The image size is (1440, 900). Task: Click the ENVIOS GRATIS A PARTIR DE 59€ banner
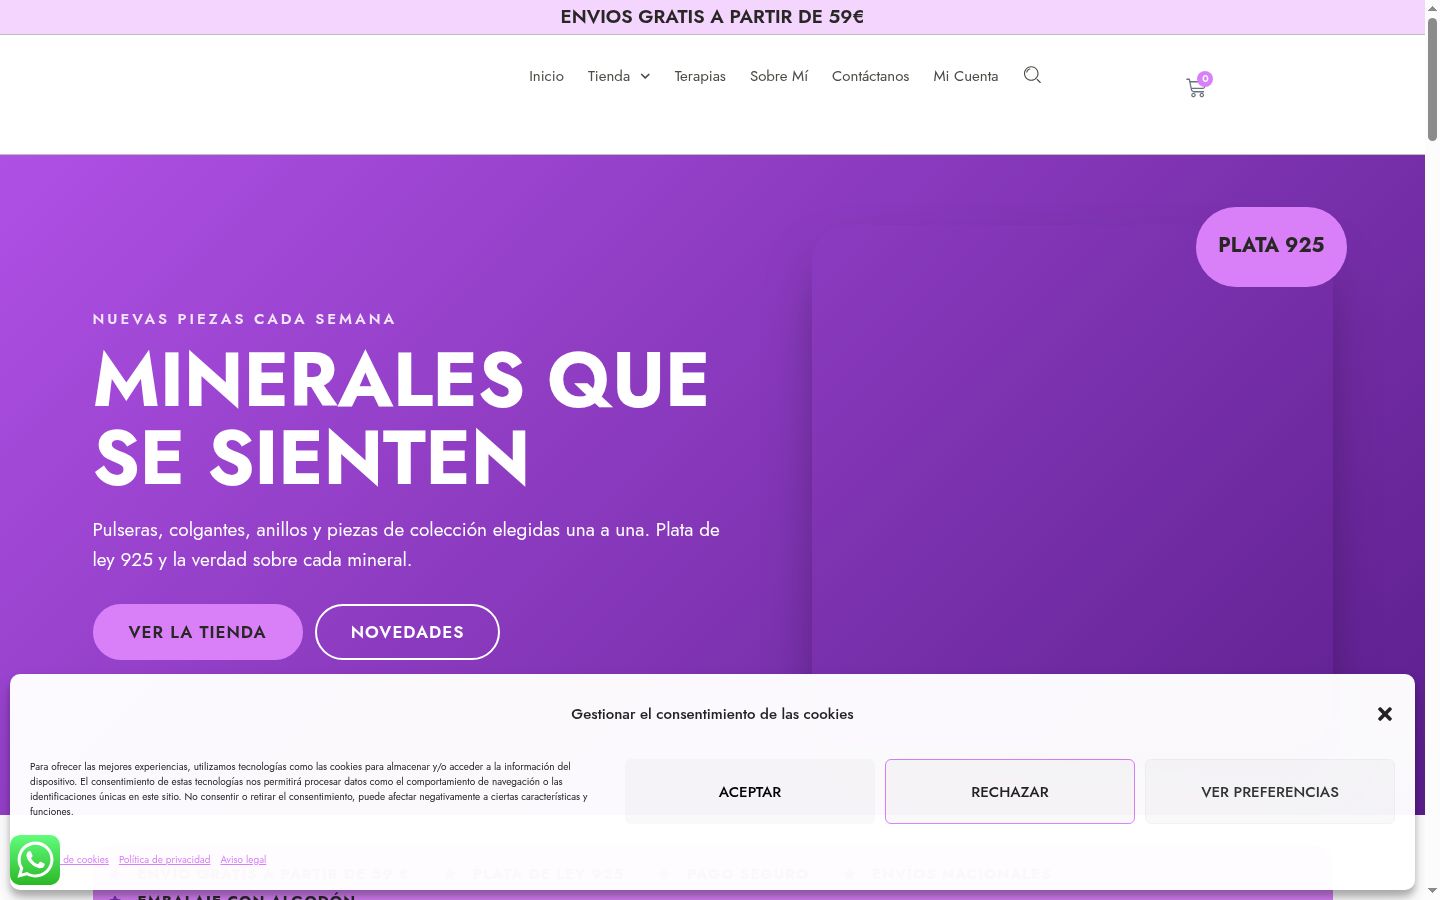click(712, 17)
